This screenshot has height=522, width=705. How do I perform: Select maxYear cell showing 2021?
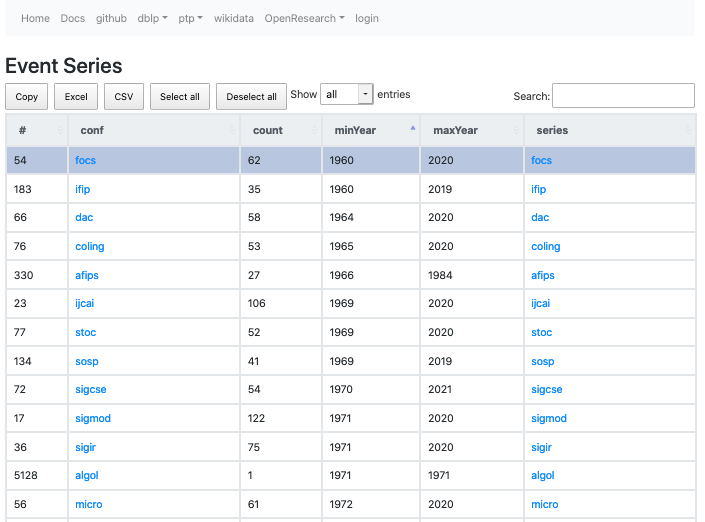click(x=472, y=389)
